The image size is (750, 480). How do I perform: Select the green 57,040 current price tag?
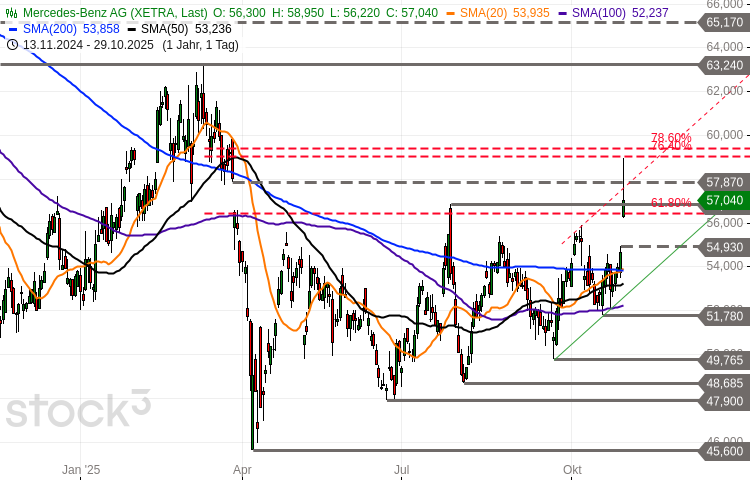pos(725,201)
